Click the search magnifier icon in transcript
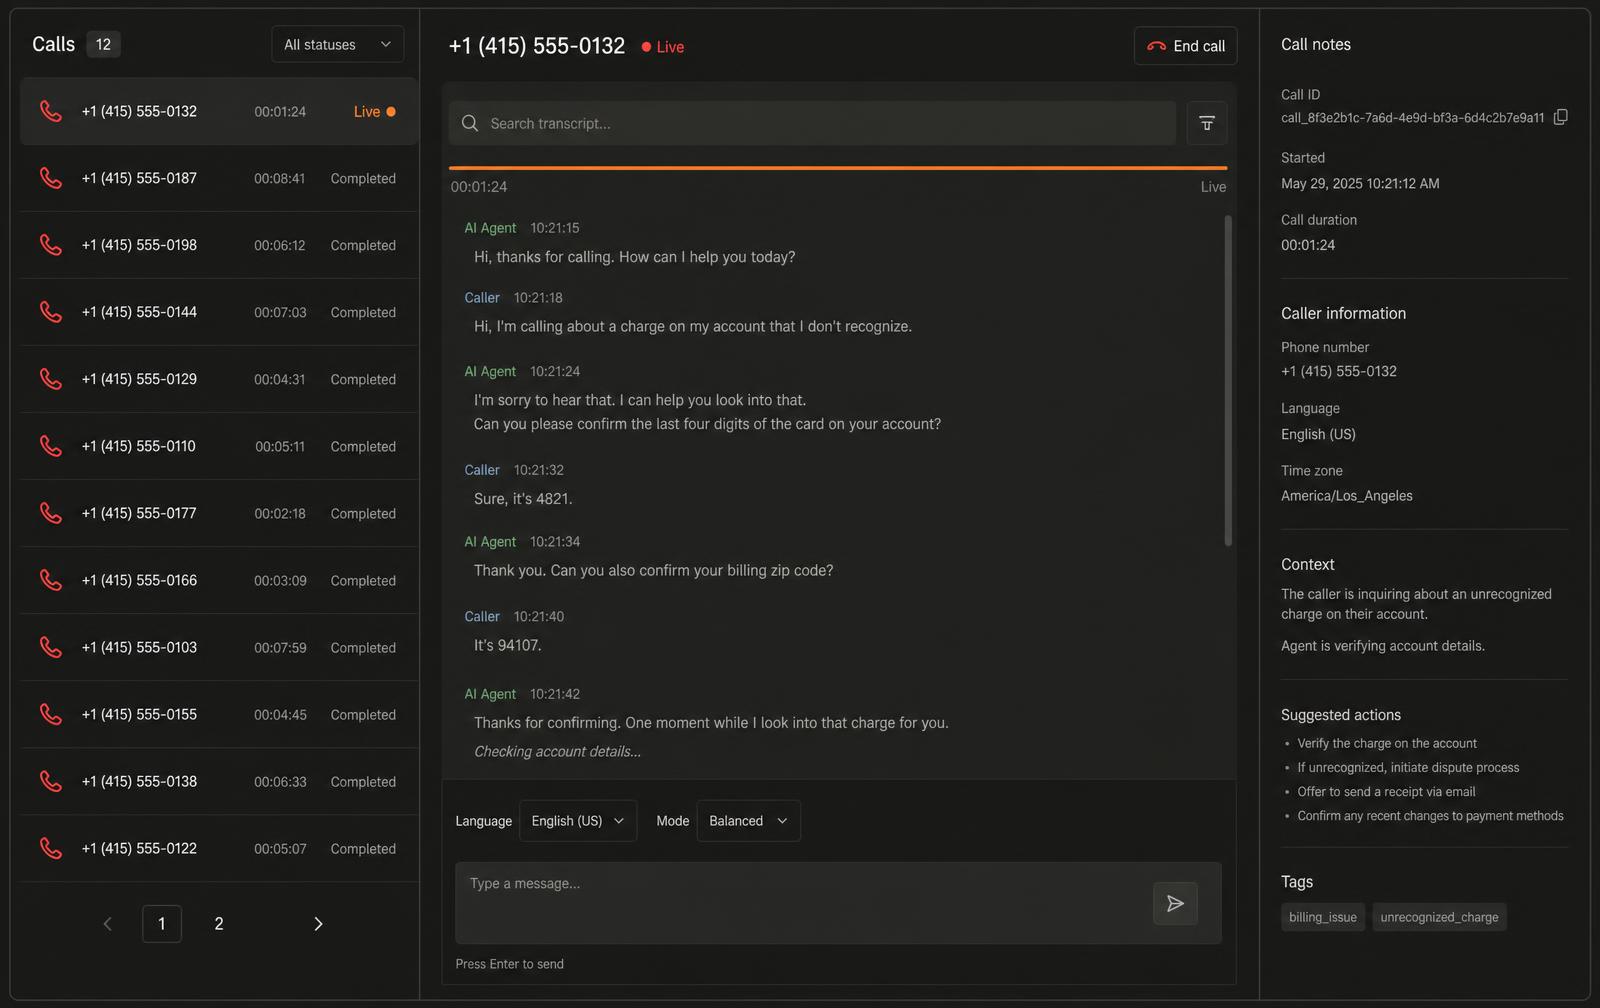This screenshot has height=1008, width=1600. point(470,123)
